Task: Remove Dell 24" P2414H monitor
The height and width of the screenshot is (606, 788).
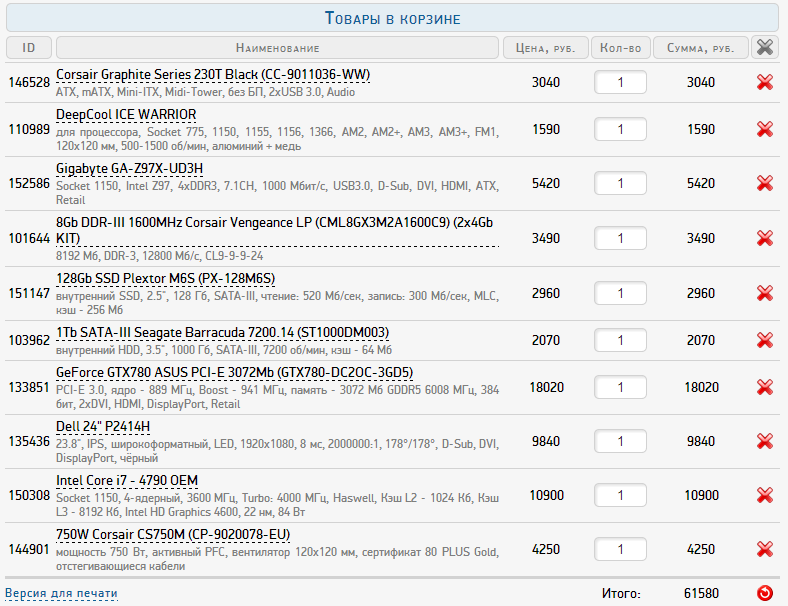Action: pos(764,441)
